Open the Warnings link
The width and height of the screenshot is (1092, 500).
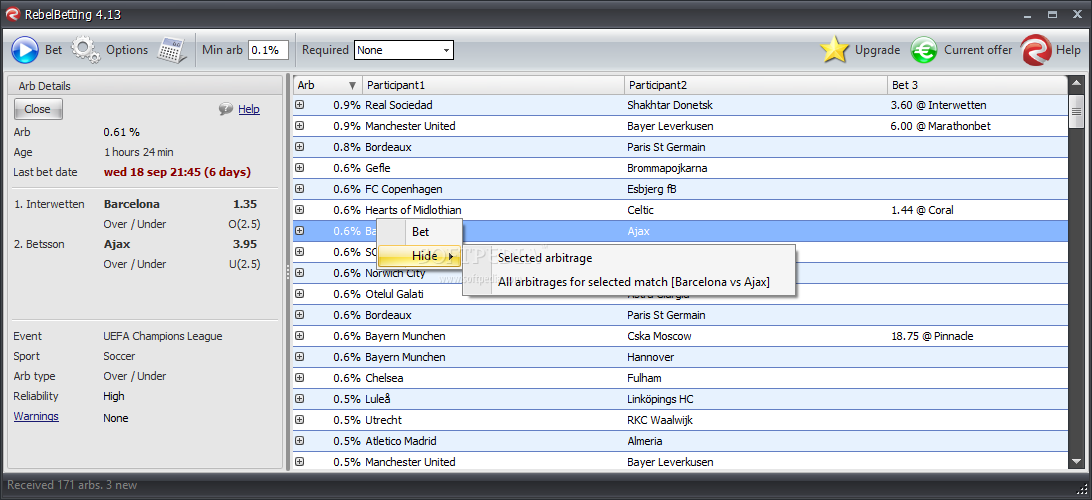pos(36,416)
